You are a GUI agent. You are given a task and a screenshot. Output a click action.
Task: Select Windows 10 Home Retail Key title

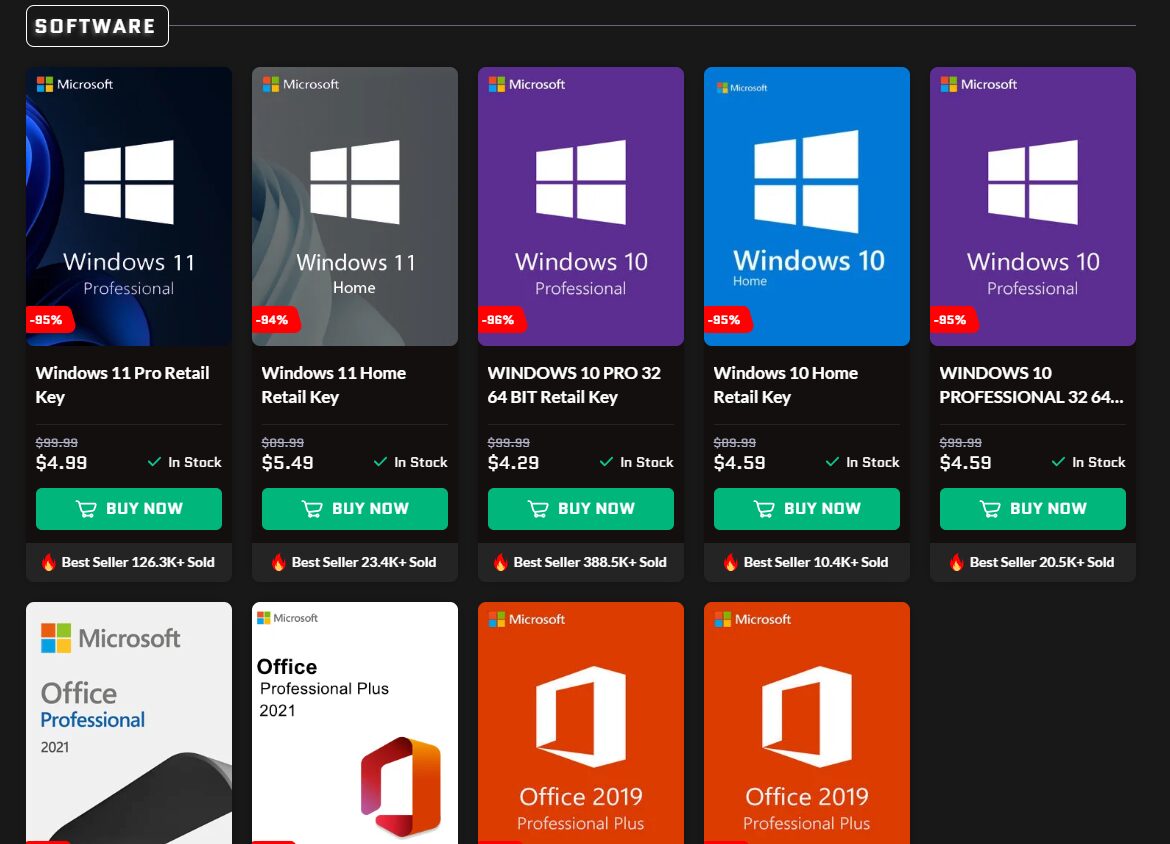tap(785, 385)
